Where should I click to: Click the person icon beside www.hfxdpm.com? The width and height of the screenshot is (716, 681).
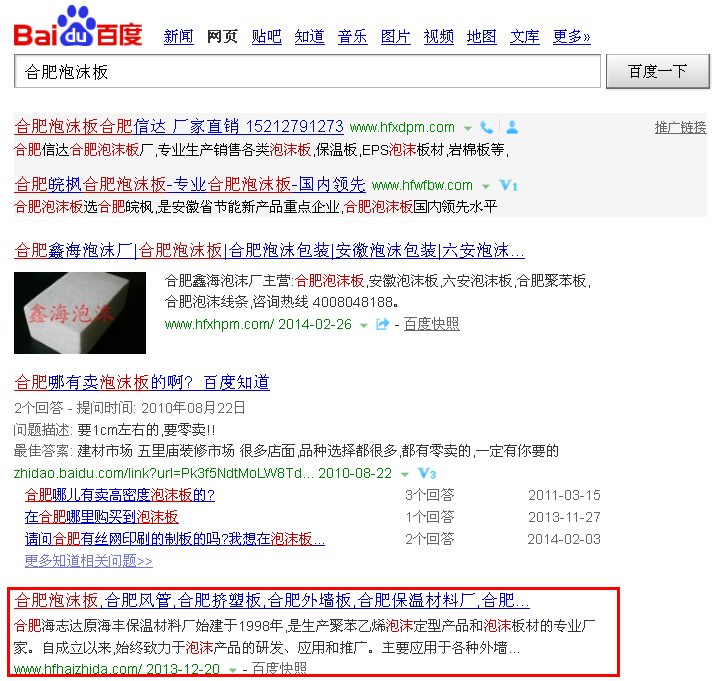point(512,127)
